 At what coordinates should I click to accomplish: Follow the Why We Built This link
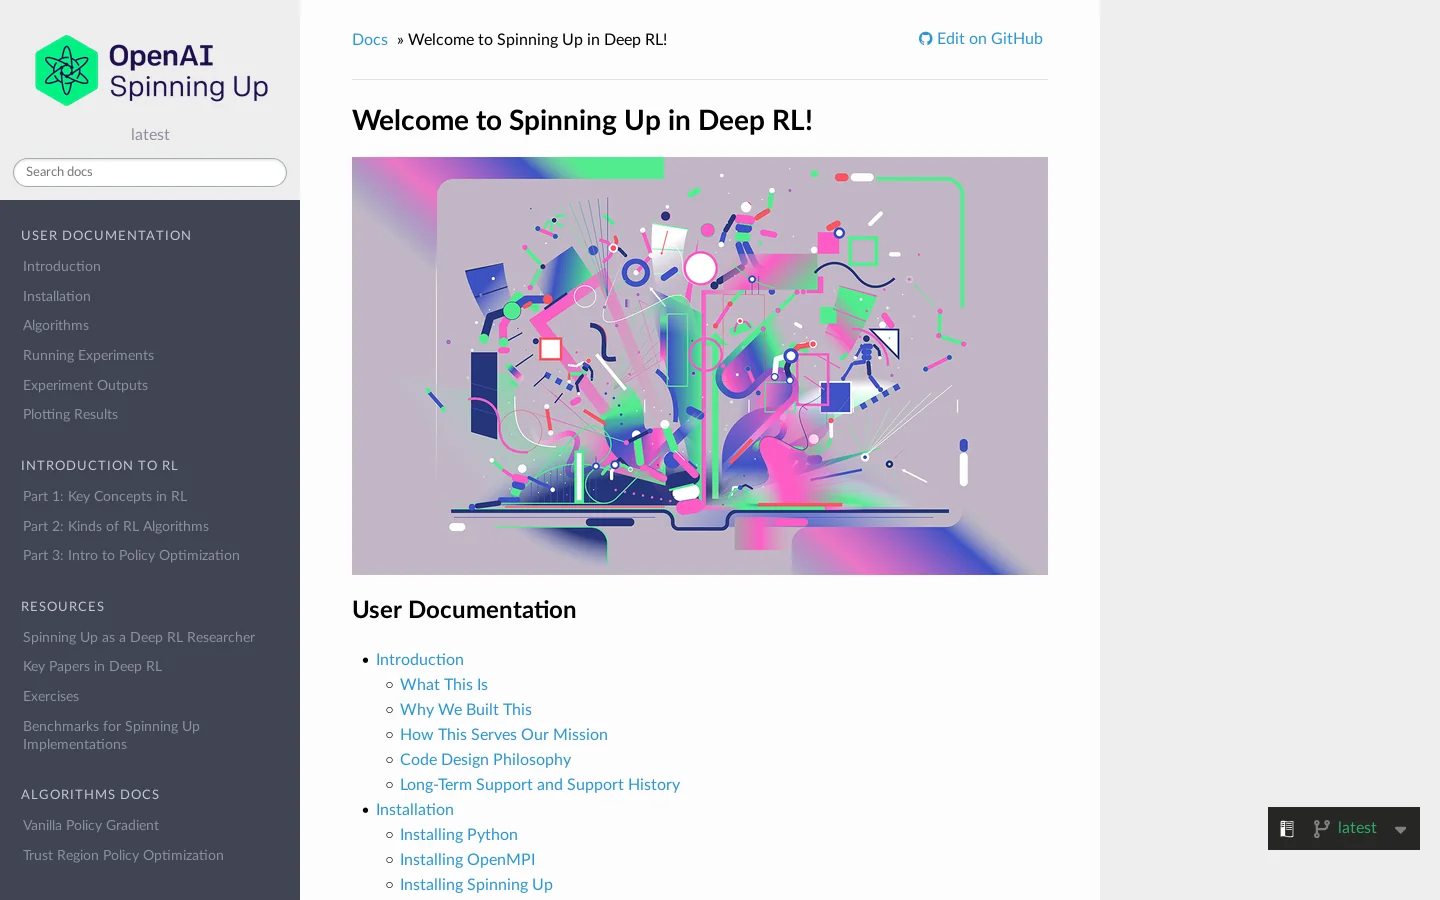(466, 710)
